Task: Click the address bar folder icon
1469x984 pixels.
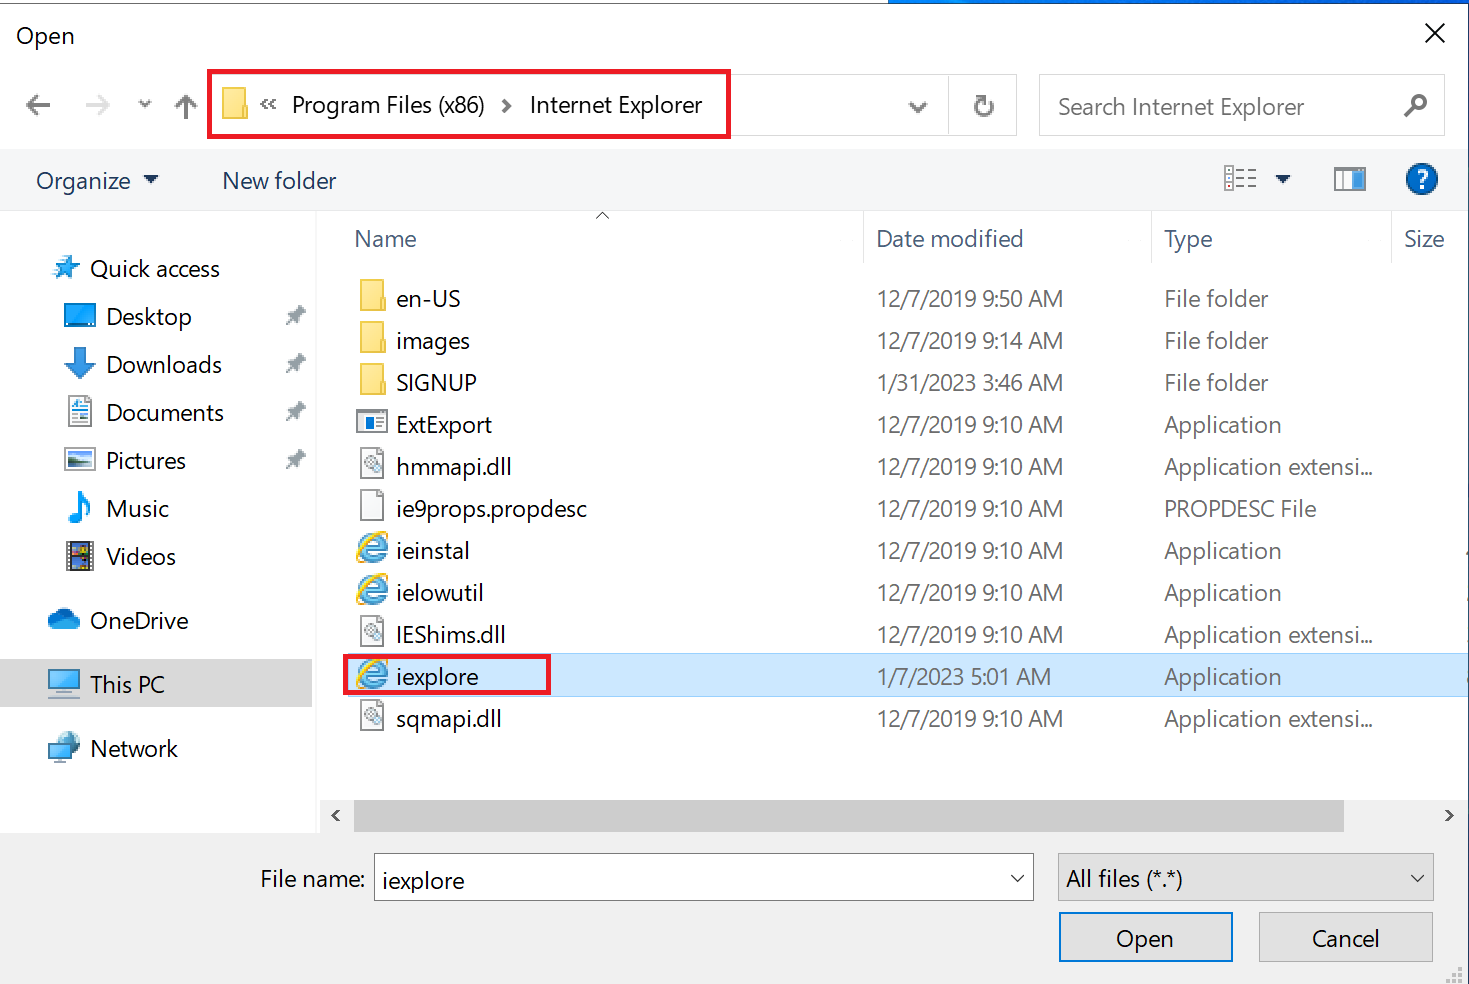Action: point(234,104)
